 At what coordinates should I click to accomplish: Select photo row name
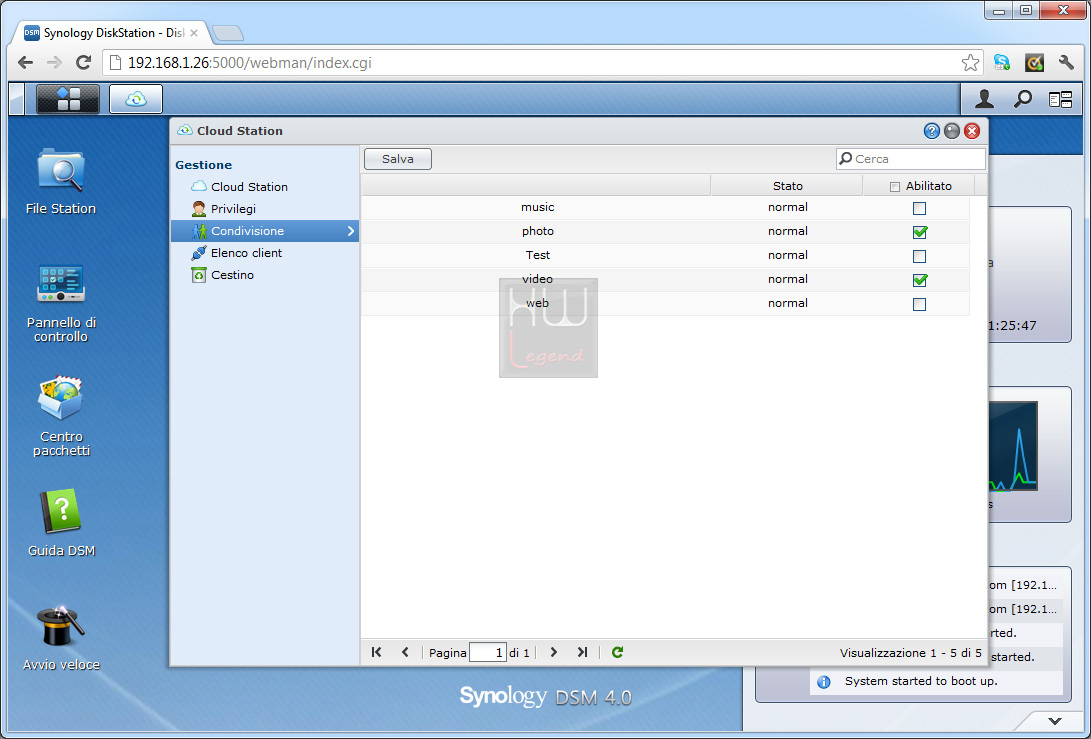(537, 231)
